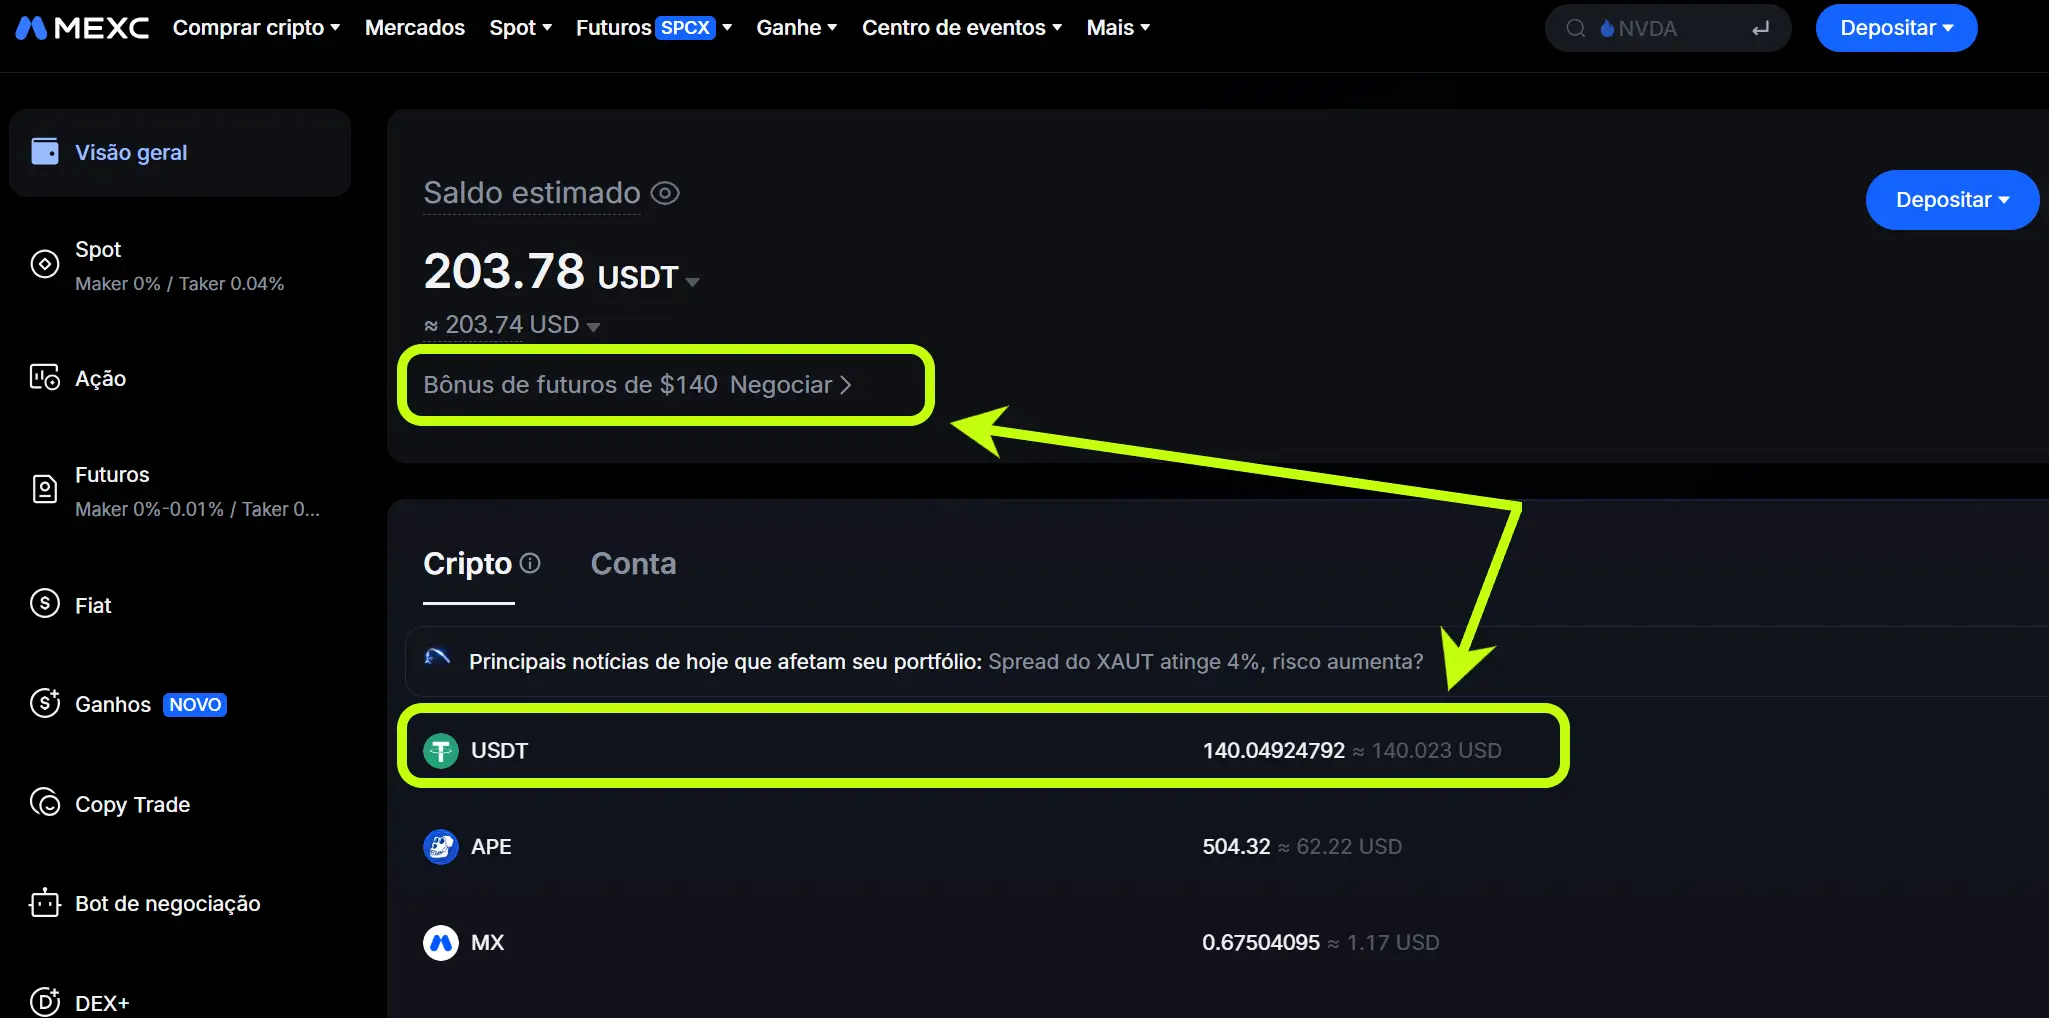This screenshot has width=2049, height=1018.
Task: Click the Spot sidebar icon
Action: tap(45, 264)
